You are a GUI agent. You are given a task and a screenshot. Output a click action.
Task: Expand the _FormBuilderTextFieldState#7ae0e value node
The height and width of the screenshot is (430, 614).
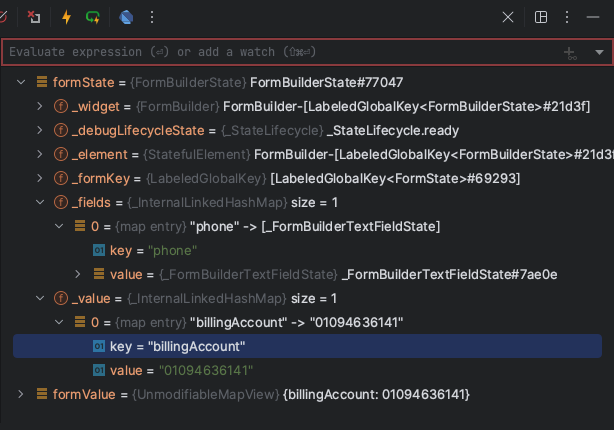(78, 274)
